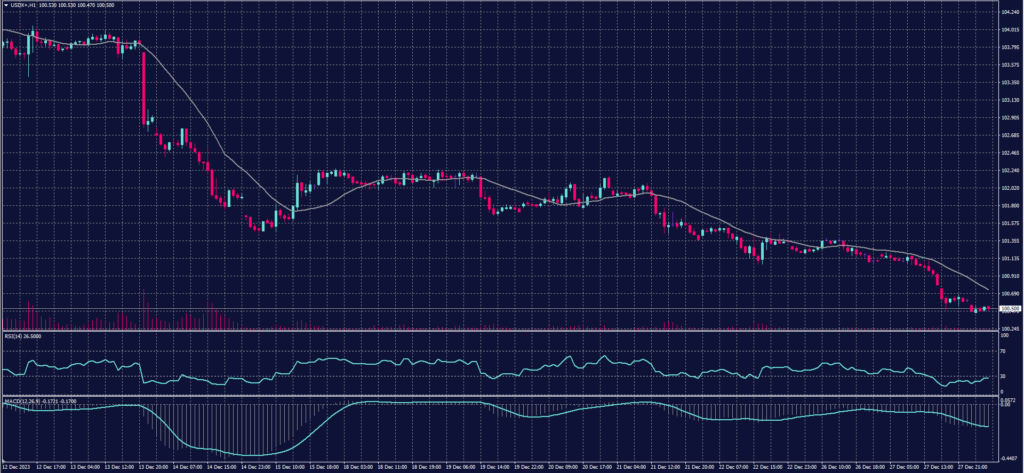
Task: Select the RSI(14) indicator label
Action: (19, 337)
